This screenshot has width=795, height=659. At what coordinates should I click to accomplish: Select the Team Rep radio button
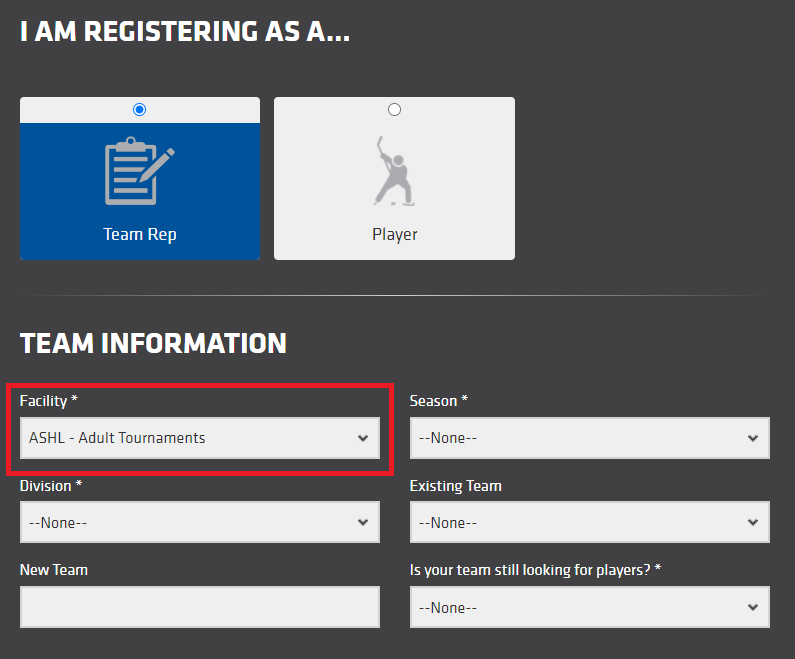point(139,109)
